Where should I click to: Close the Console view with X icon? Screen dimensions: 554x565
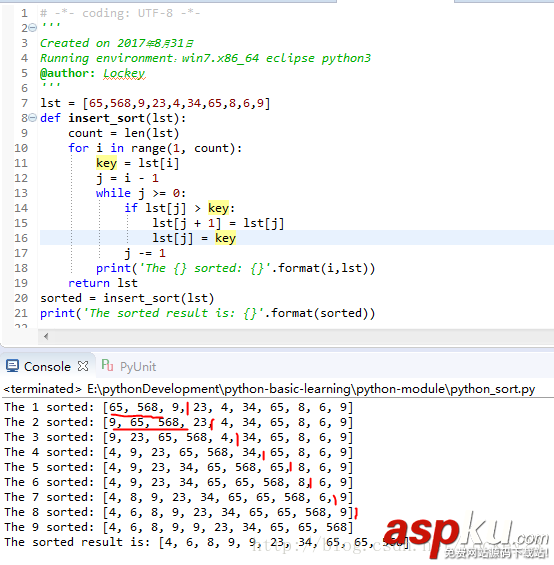[83, 366]
